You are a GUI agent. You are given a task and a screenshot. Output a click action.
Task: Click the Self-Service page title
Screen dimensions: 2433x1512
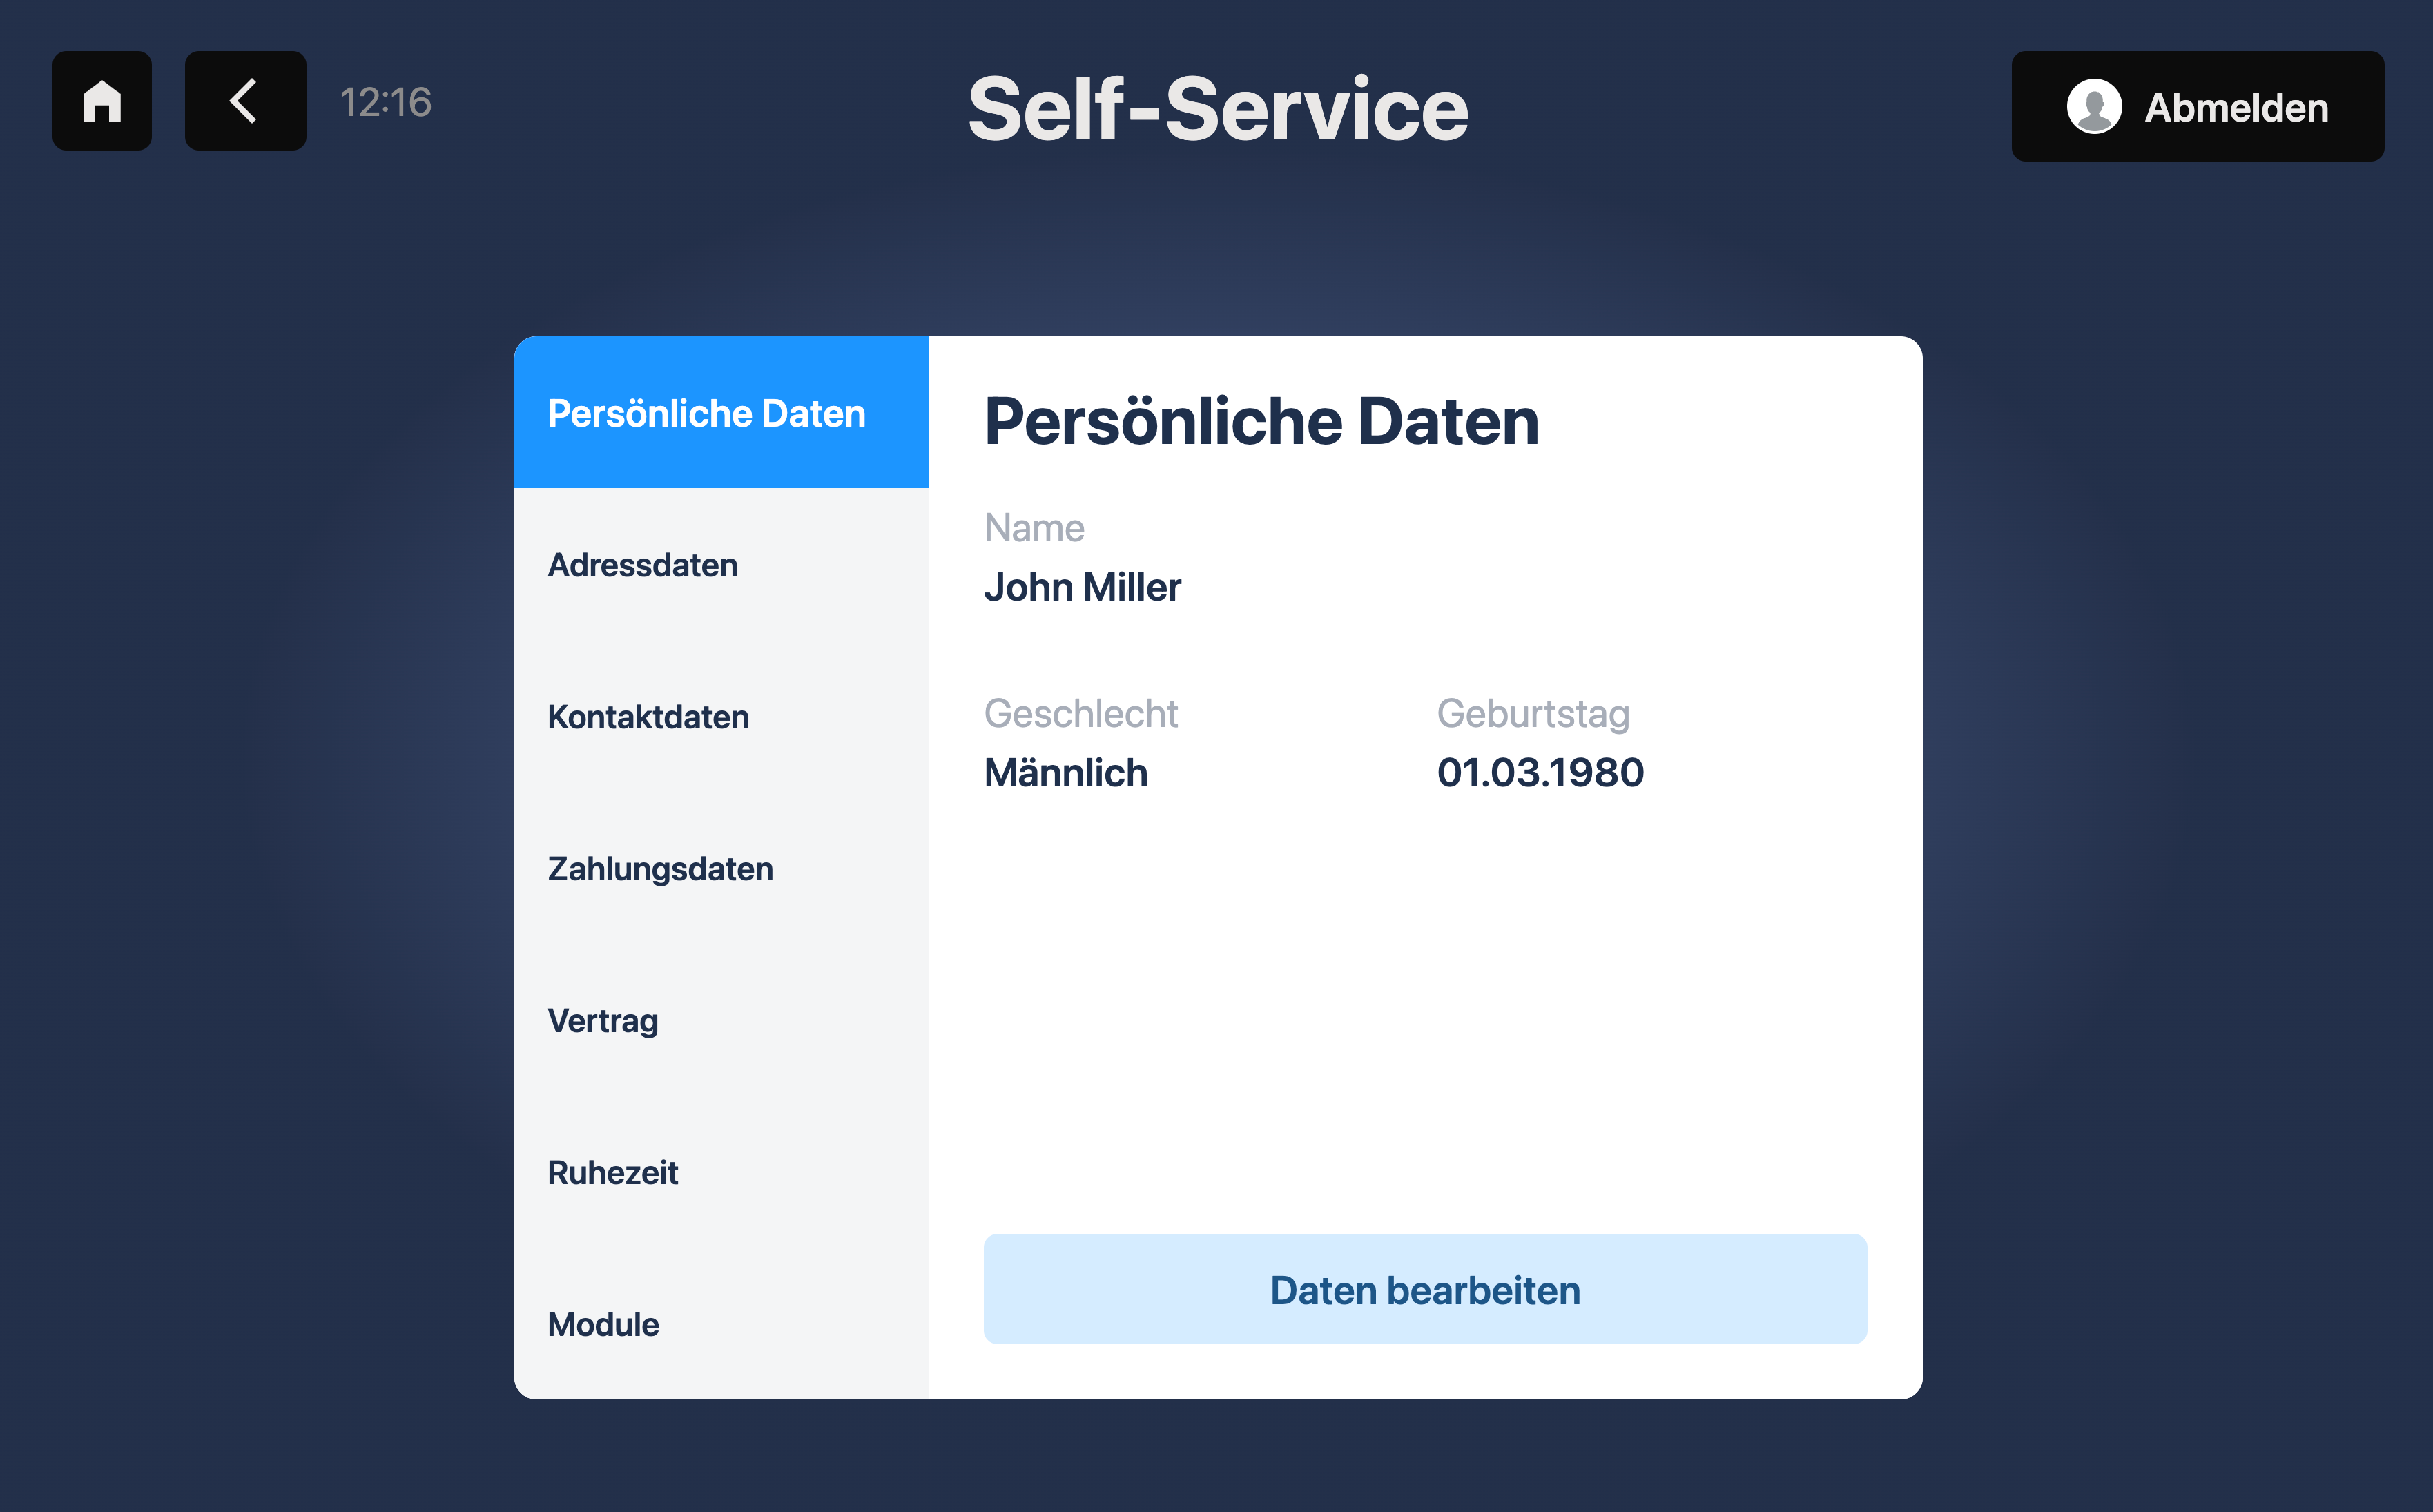(x=1217, y=109)
